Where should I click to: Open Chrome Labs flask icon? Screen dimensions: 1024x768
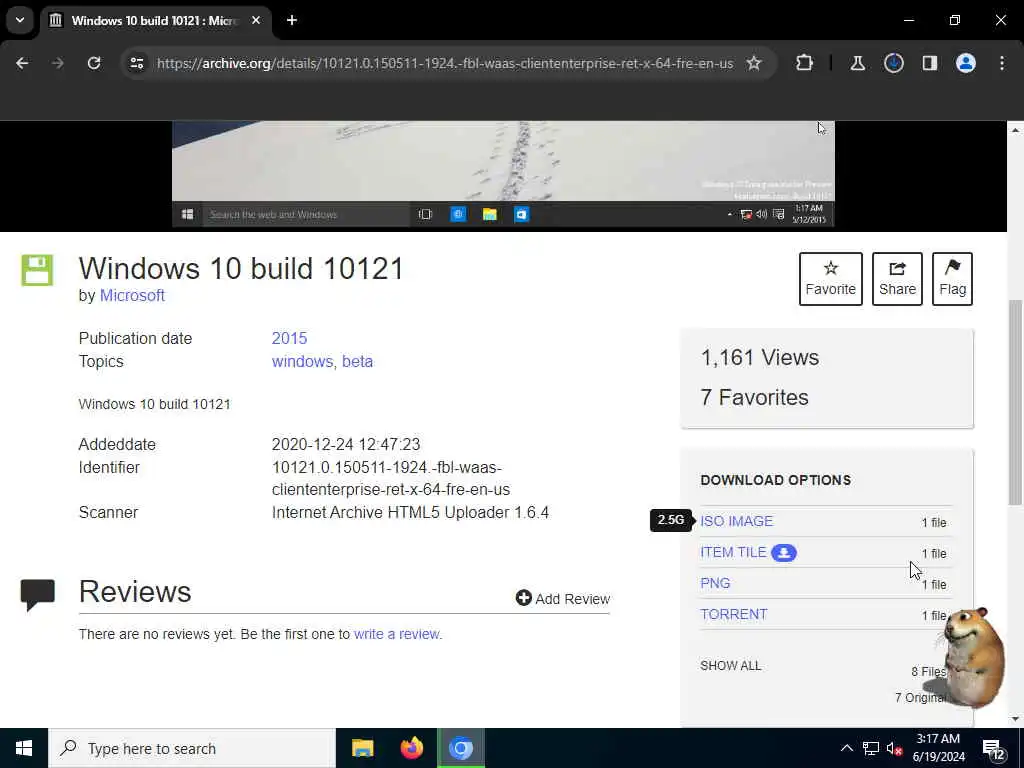coord(857,63)
